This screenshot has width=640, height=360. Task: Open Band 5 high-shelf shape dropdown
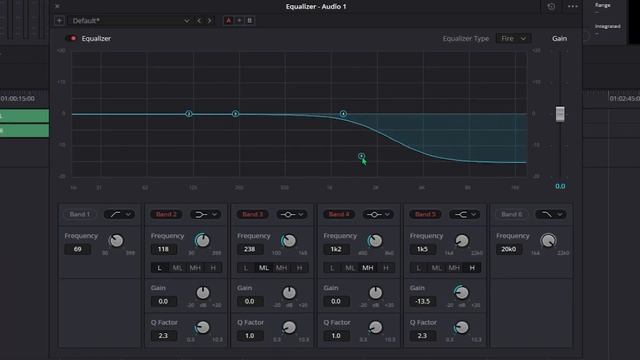[x=465, y=214]
